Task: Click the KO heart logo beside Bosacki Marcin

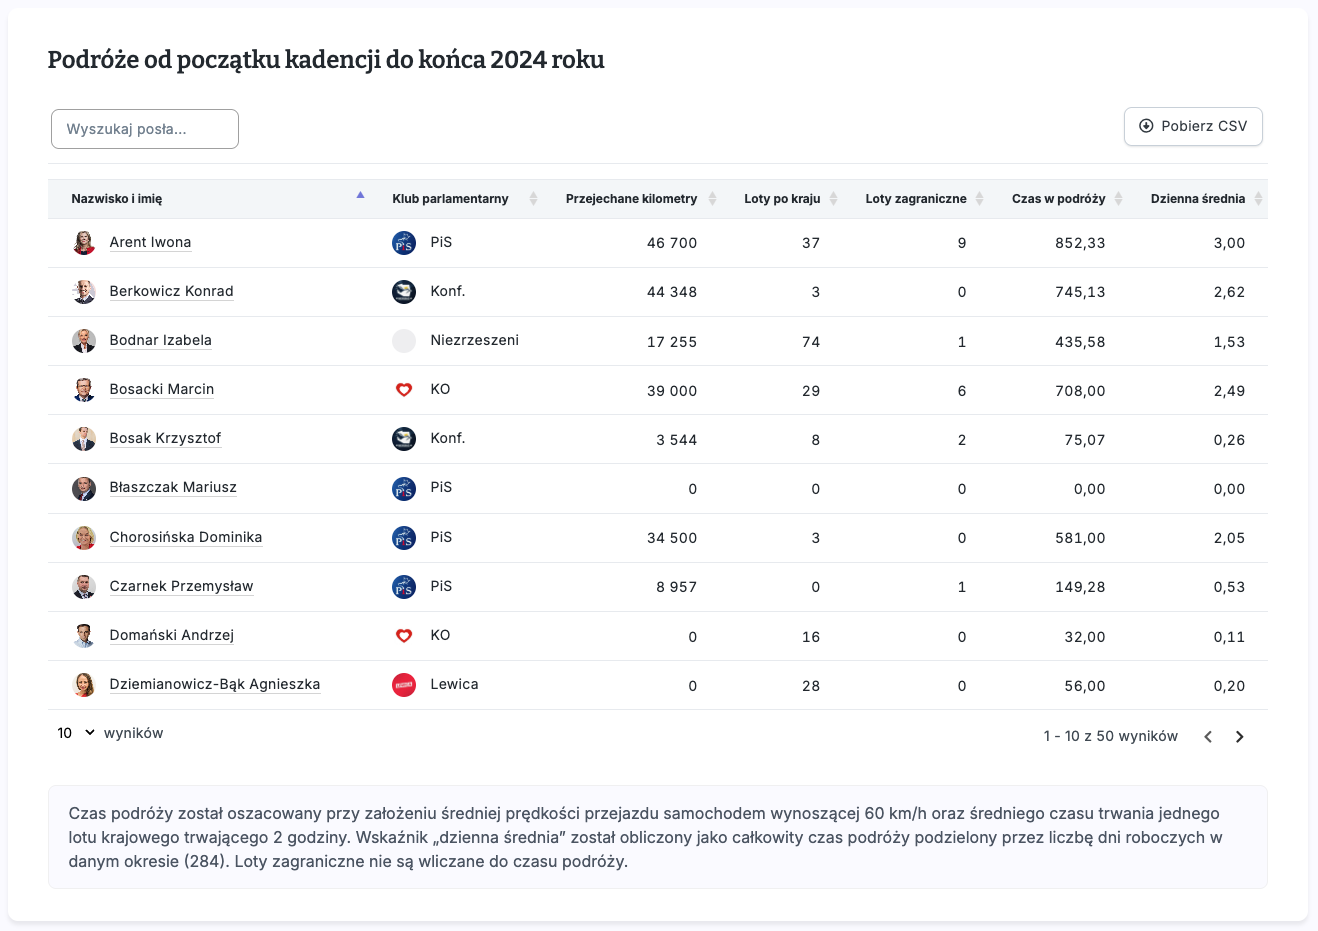Action: click(403, 389)
